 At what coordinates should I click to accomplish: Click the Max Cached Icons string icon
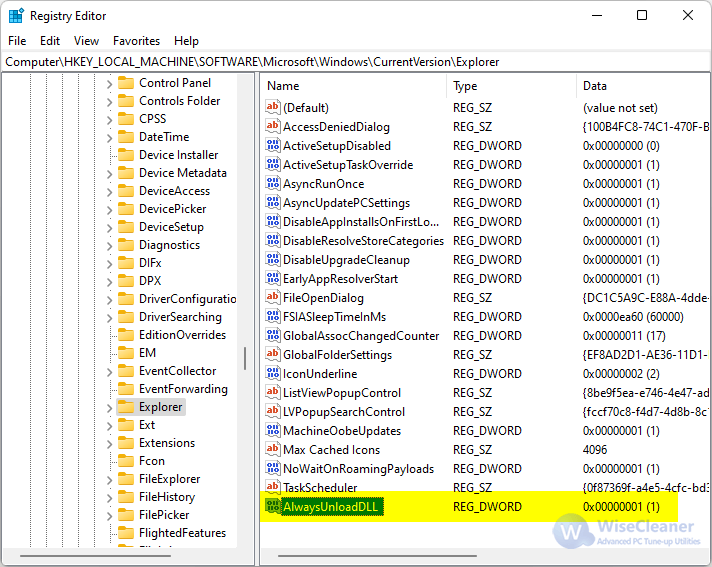click(x=272, y=449)
